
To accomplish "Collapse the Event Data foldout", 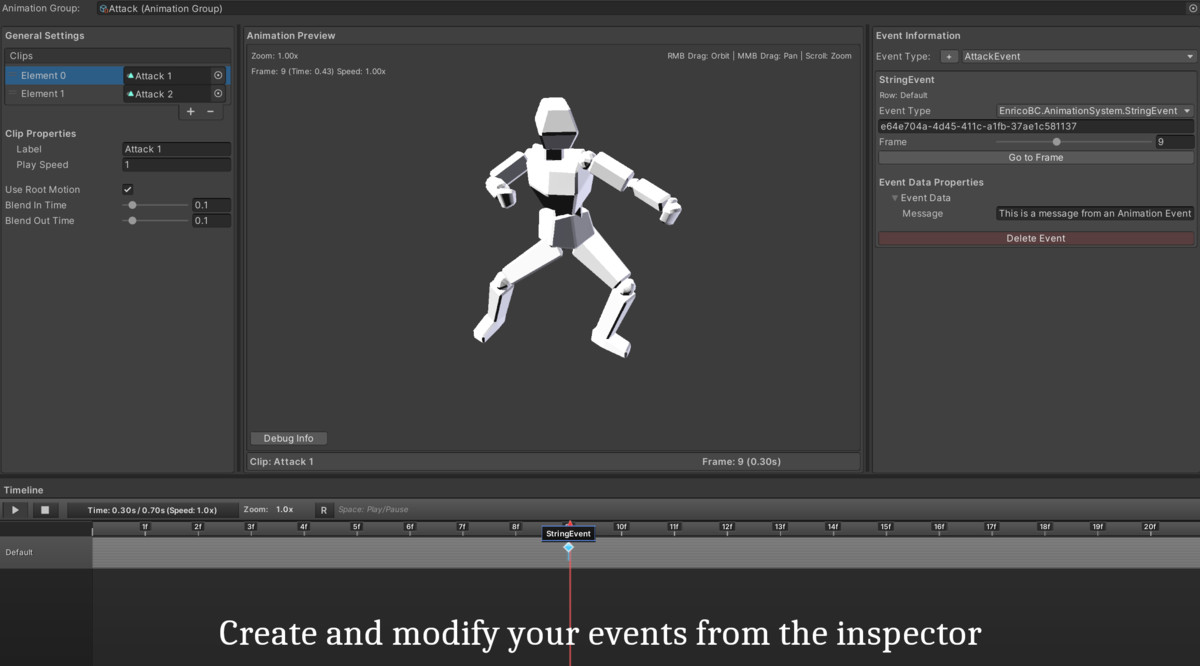I will (895, 198).
